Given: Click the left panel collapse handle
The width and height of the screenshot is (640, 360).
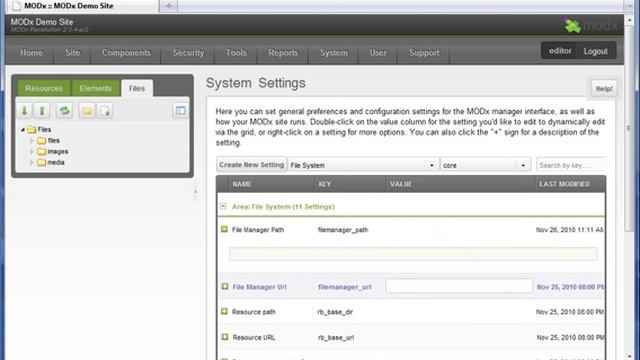Looking at the screenshot, I should coord(196,192).
